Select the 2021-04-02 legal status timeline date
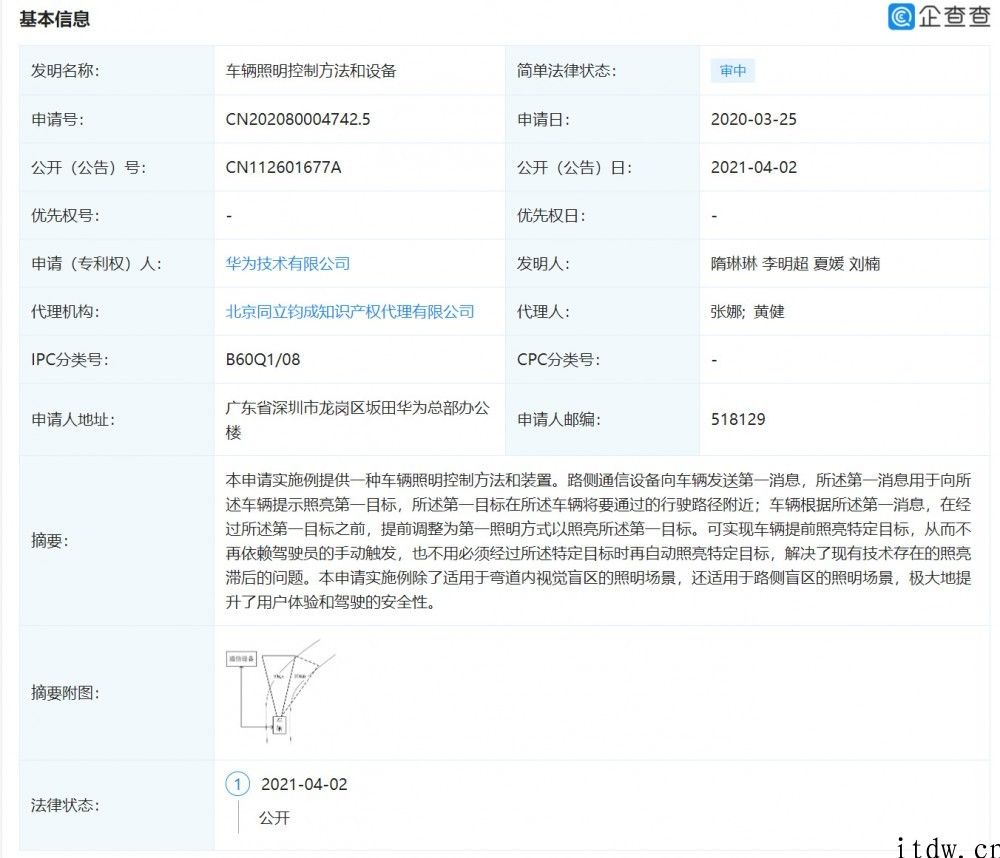The height and width of the screenshot is (858, 1000). click(x=304, y=785)
